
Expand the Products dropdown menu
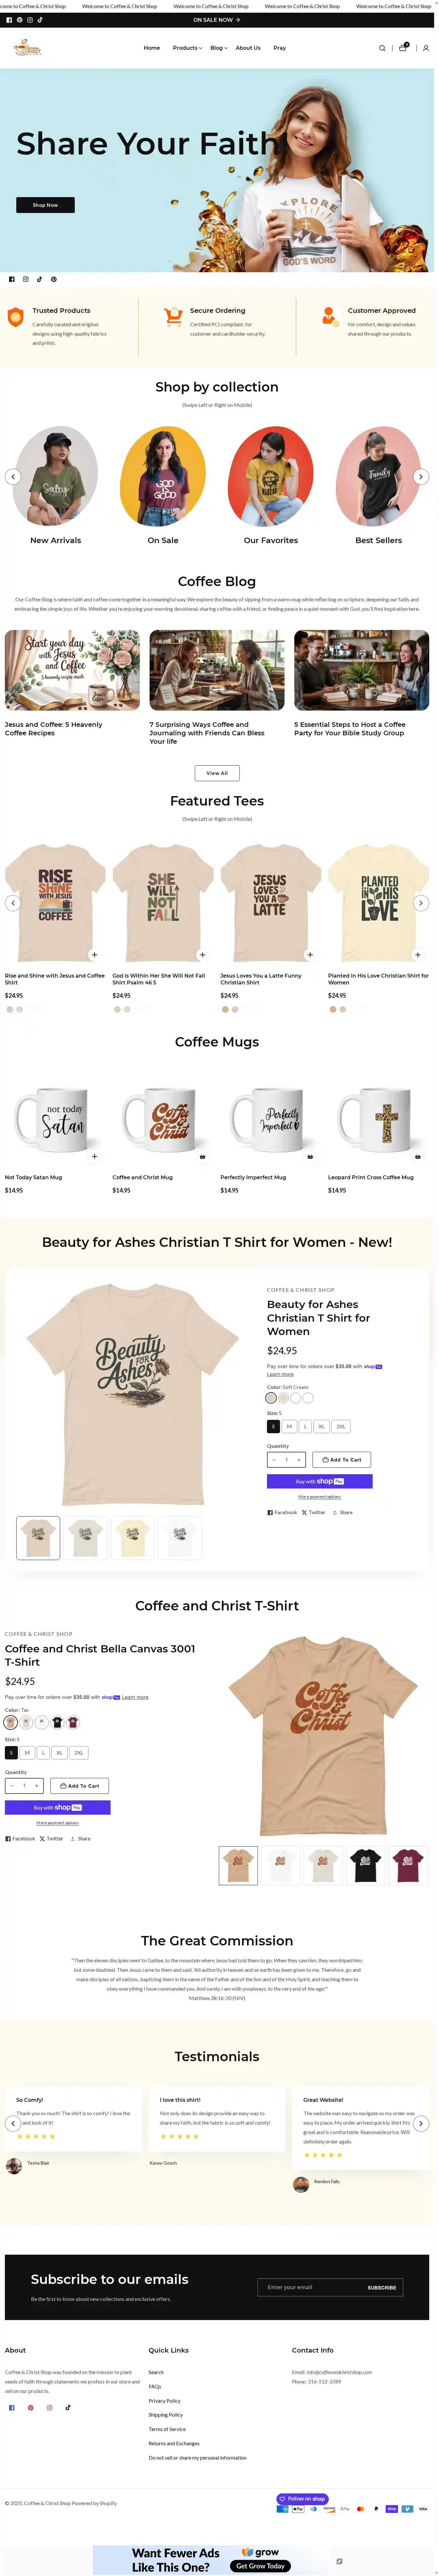point(187,48)
